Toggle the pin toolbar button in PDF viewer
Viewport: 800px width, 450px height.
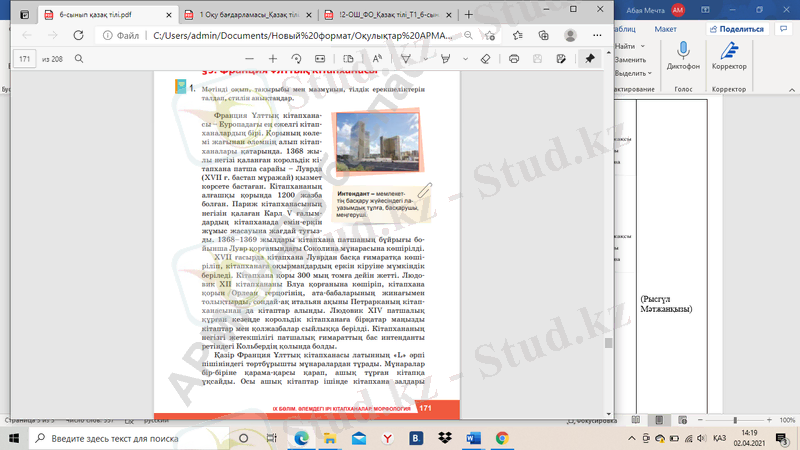coord(590,59)
